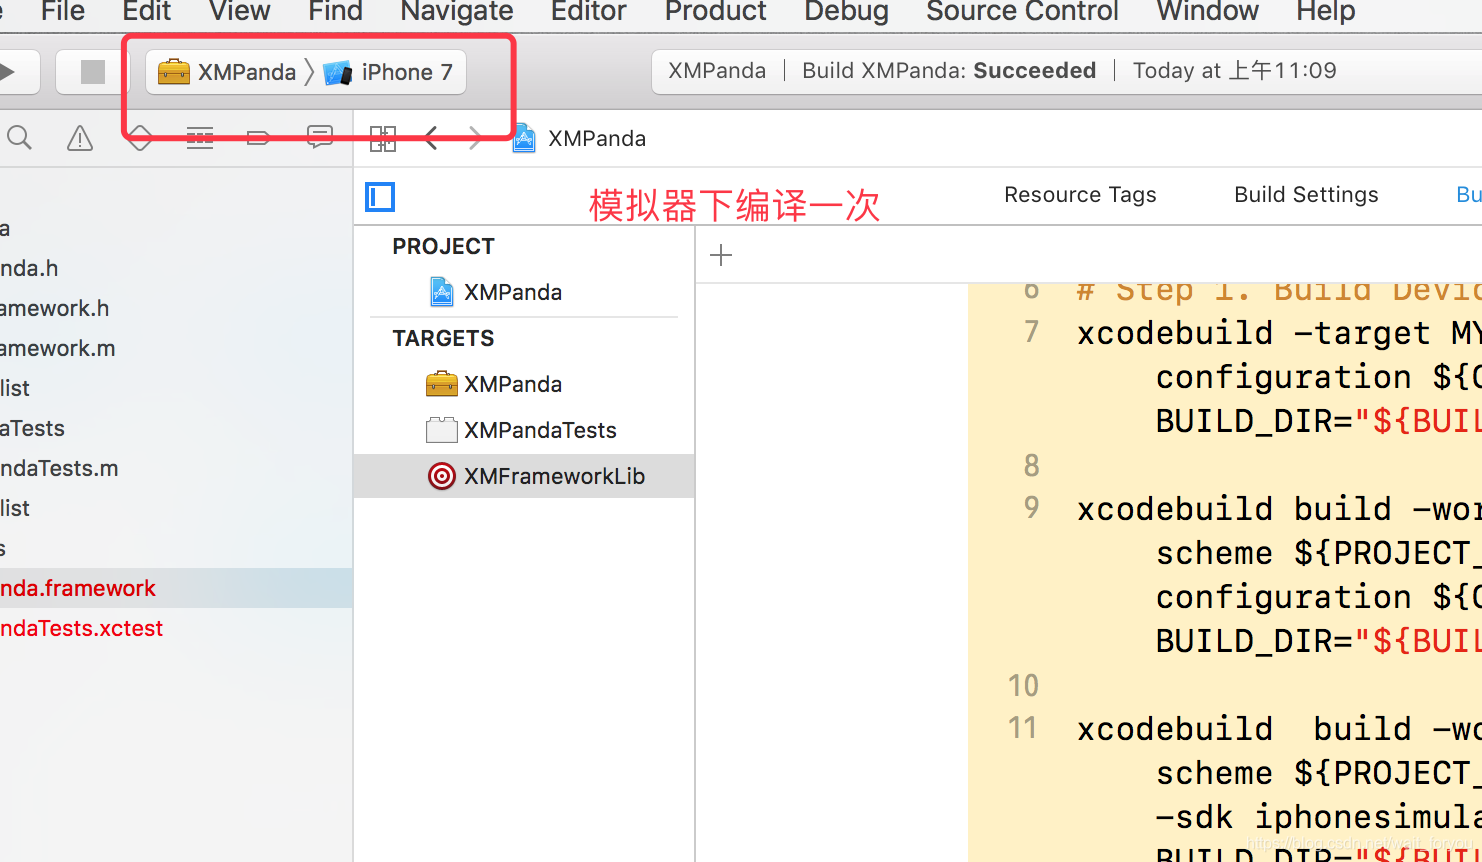Viewport: 1482px width, 862px height.
Task: Open the Find navigator magnifier icon
Action: 19,138
